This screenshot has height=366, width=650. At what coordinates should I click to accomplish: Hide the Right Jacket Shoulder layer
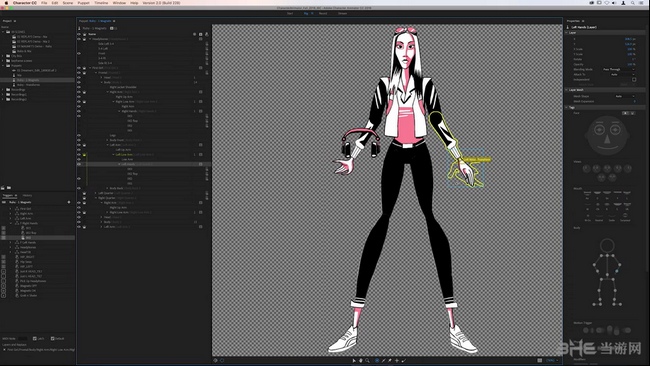coord(79,87)
